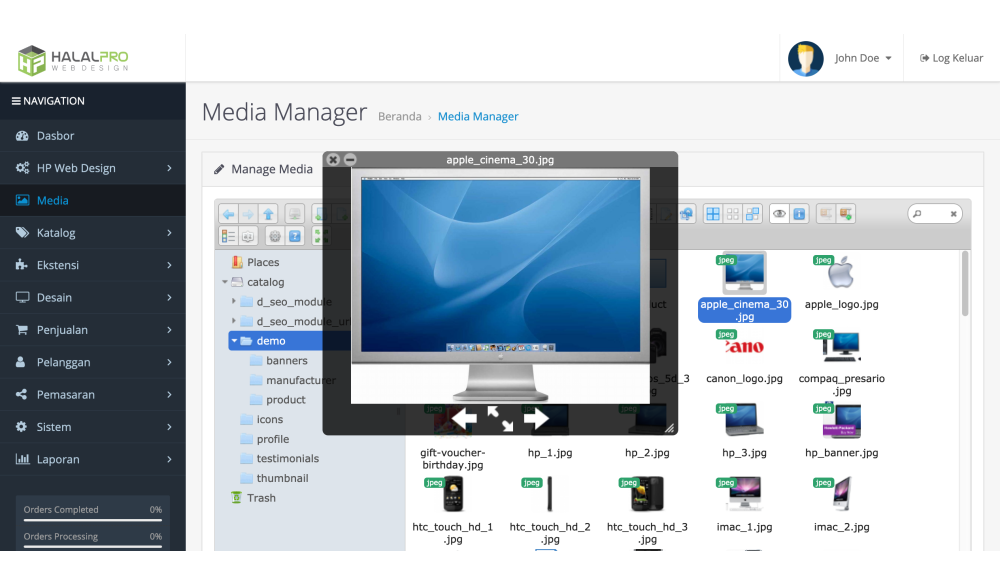Image resolution: width=1000 pixels, height=585 pixels.
Task: Click the Dasbor dashboard gauge icon
Action: pos(22,136)
